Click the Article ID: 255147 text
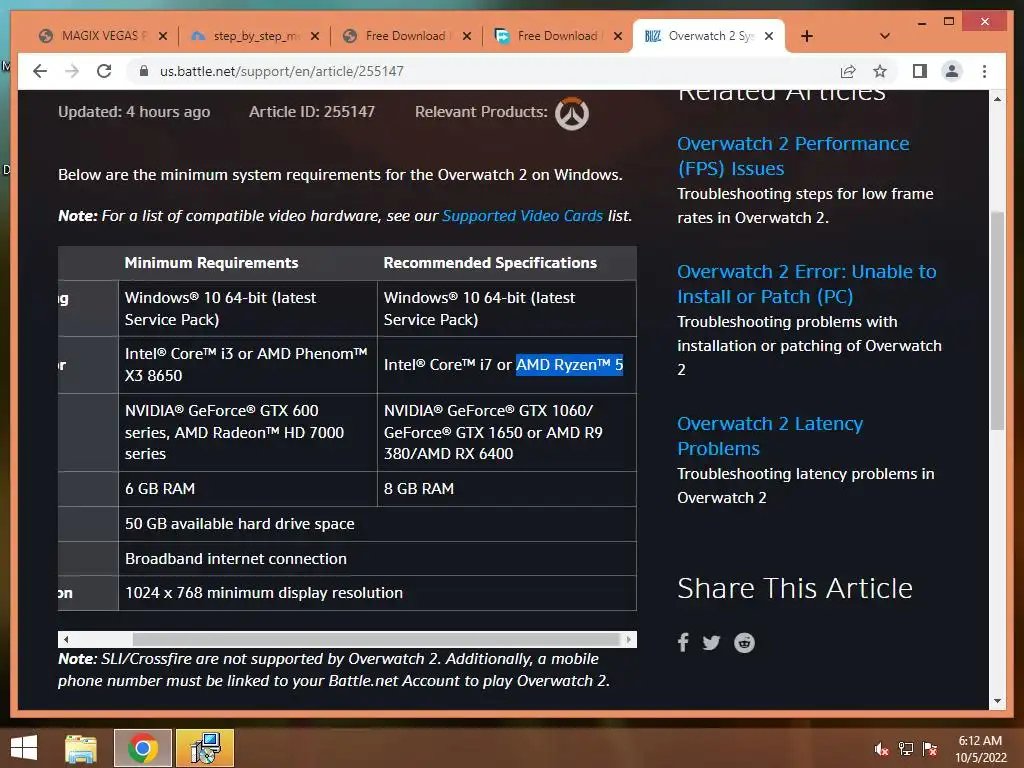This screenshot has width=1024, height=768. [x=312, y=112]
